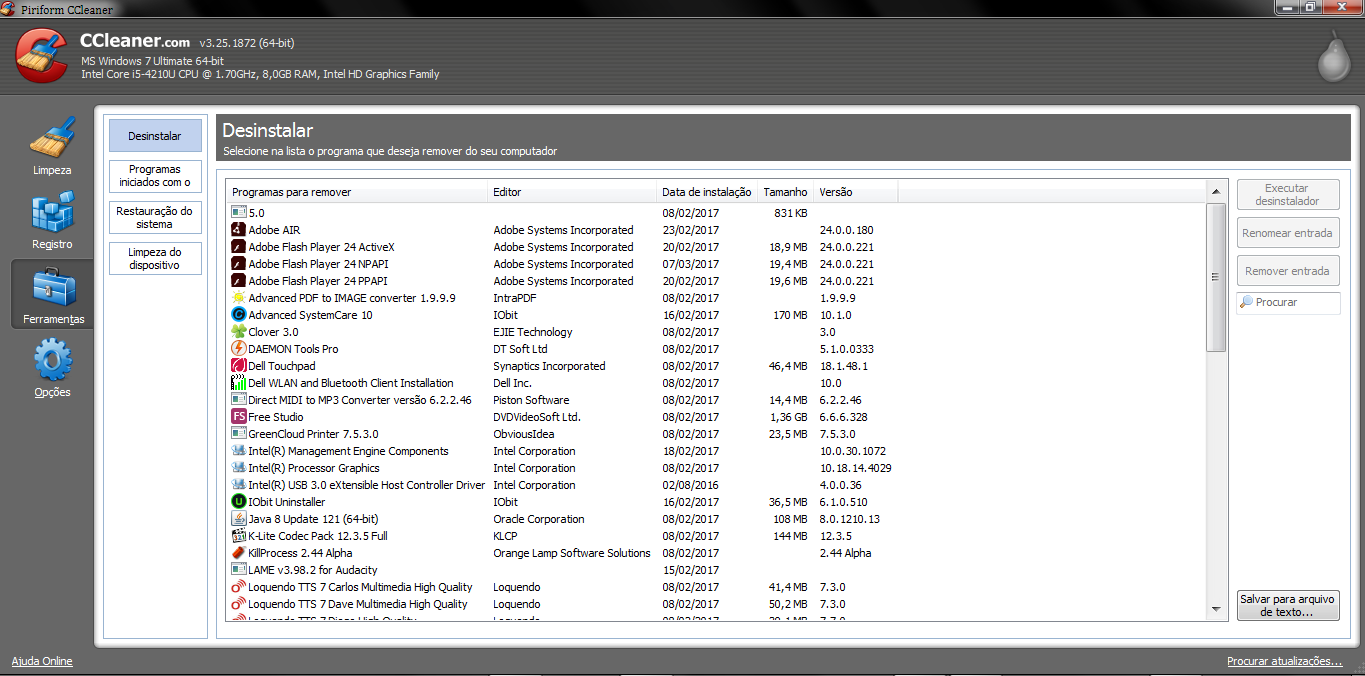Select the 5.0 program row
The image size is (1365, 676).
pos(715,213)
